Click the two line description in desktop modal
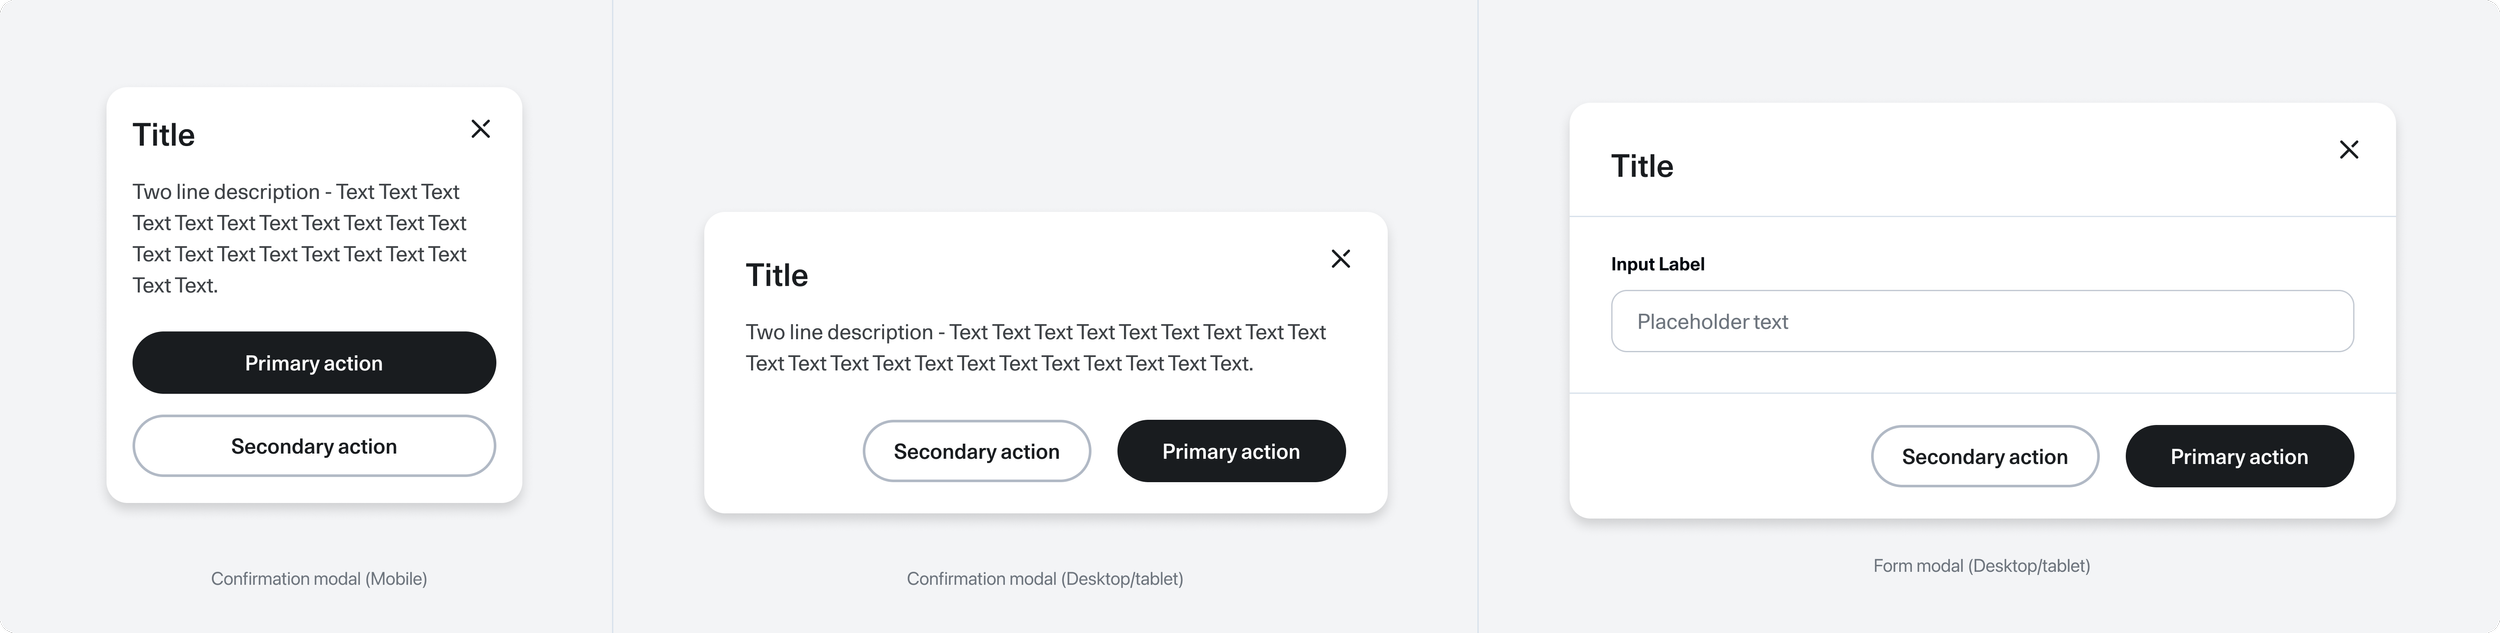 point(1035,347)
